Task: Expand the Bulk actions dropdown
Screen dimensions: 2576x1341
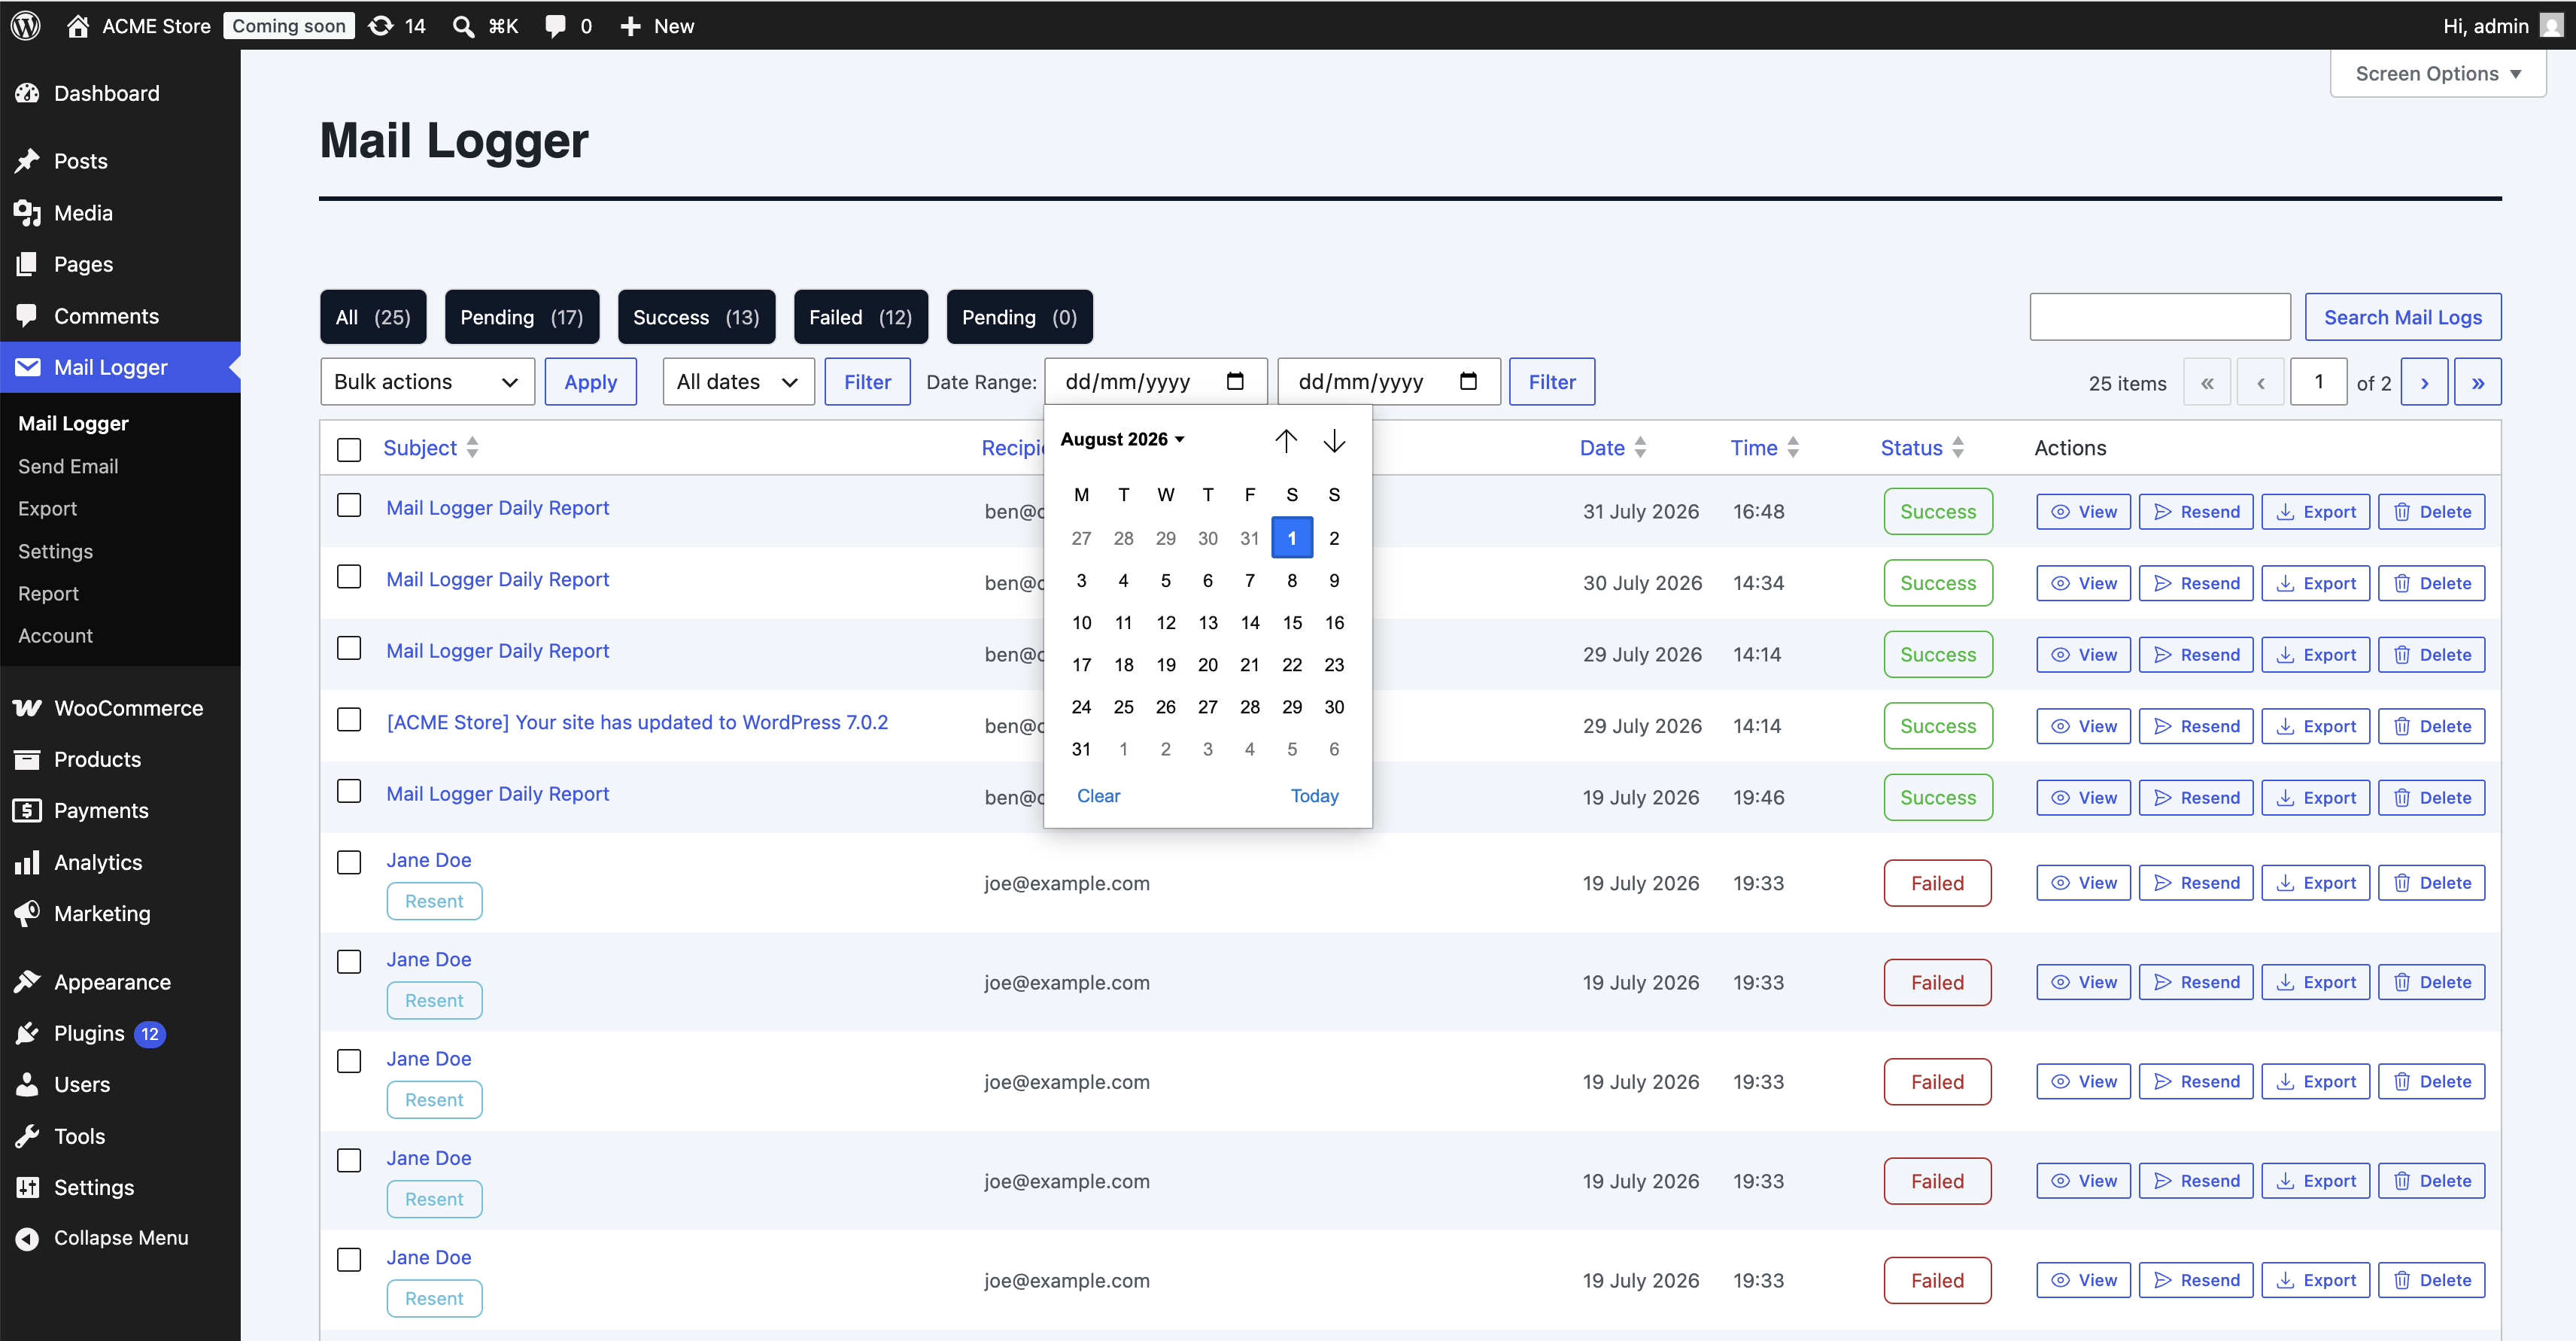Action: 427,381
